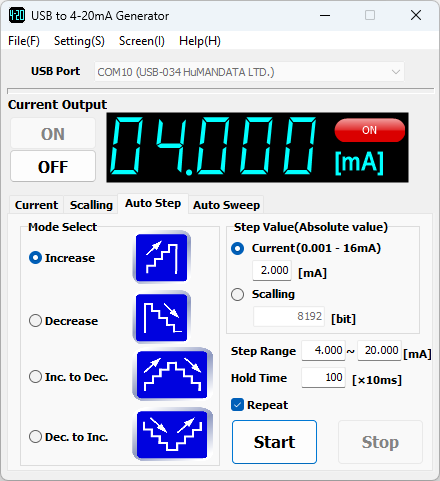This screenshot has height=481, width=440.
Task: Click the Mode Select group label
Action: click(63, 227)
